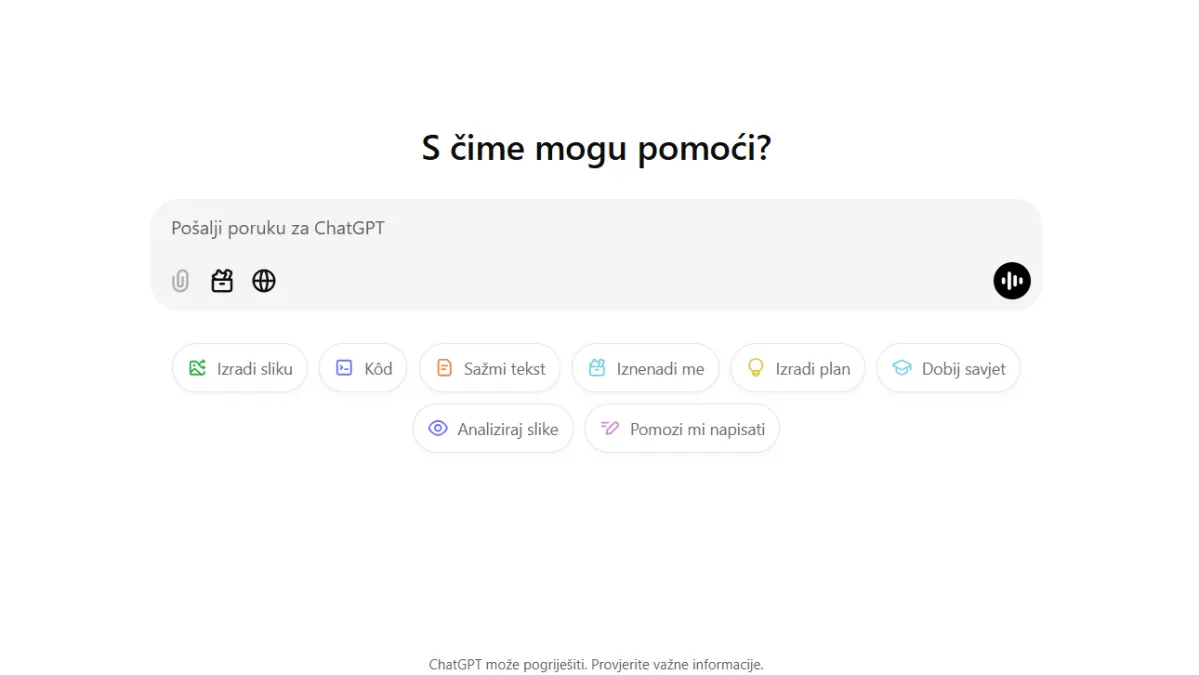Select Sažmi tekst option

pos(489,368)
